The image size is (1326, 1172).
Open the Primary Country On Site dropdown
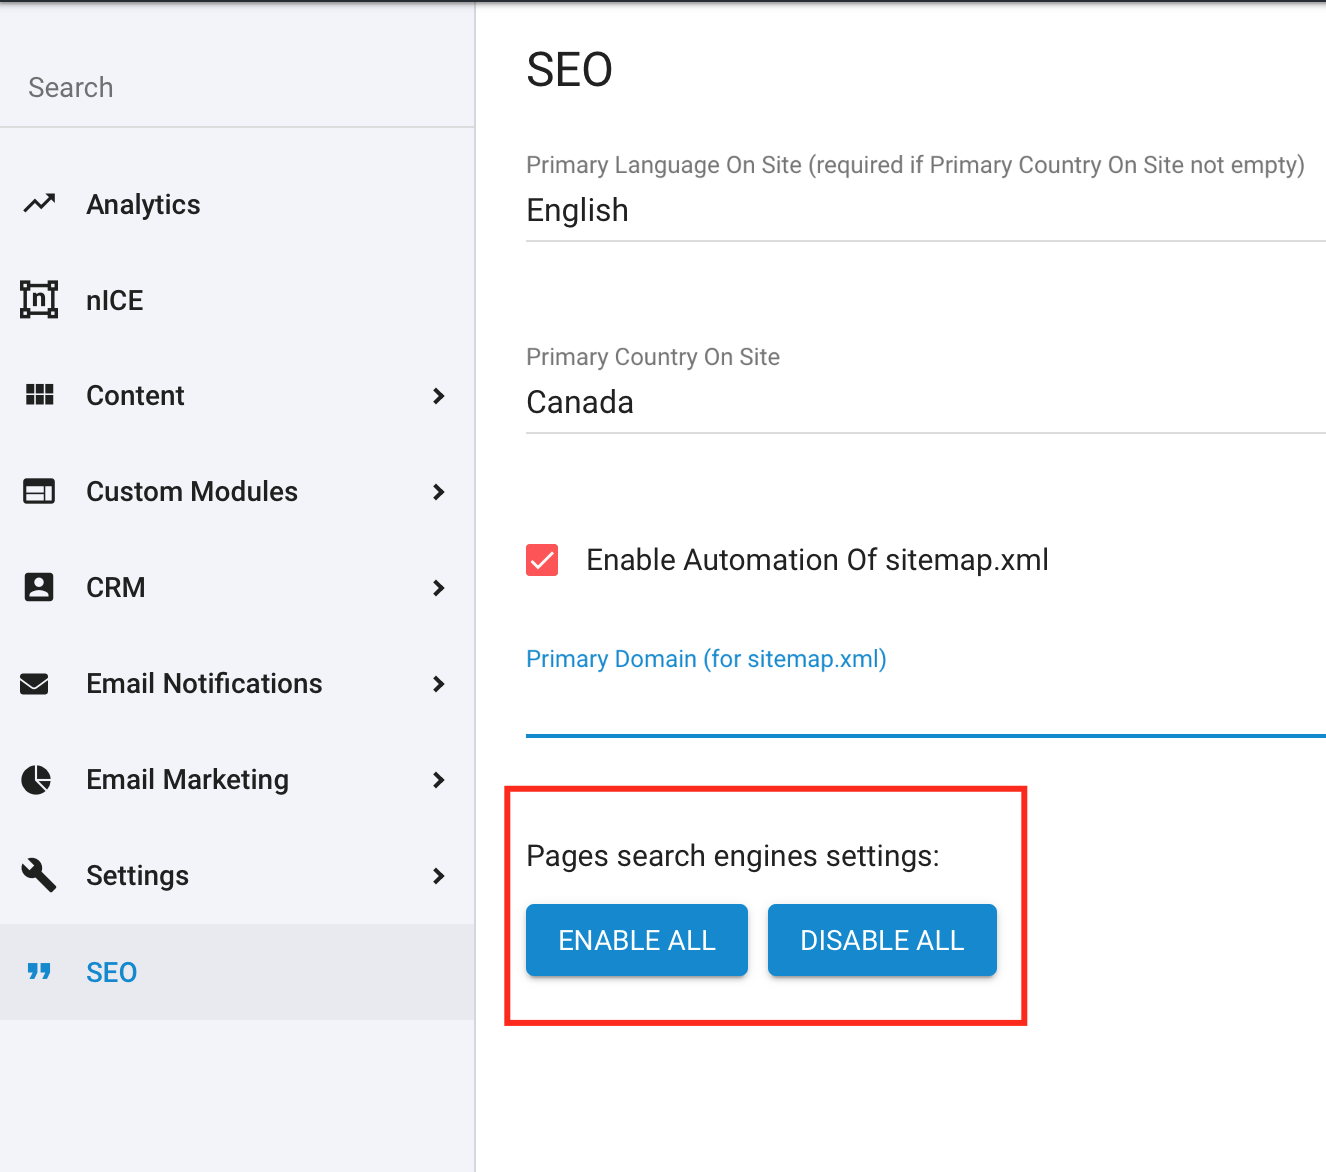(x=924, y=403)
